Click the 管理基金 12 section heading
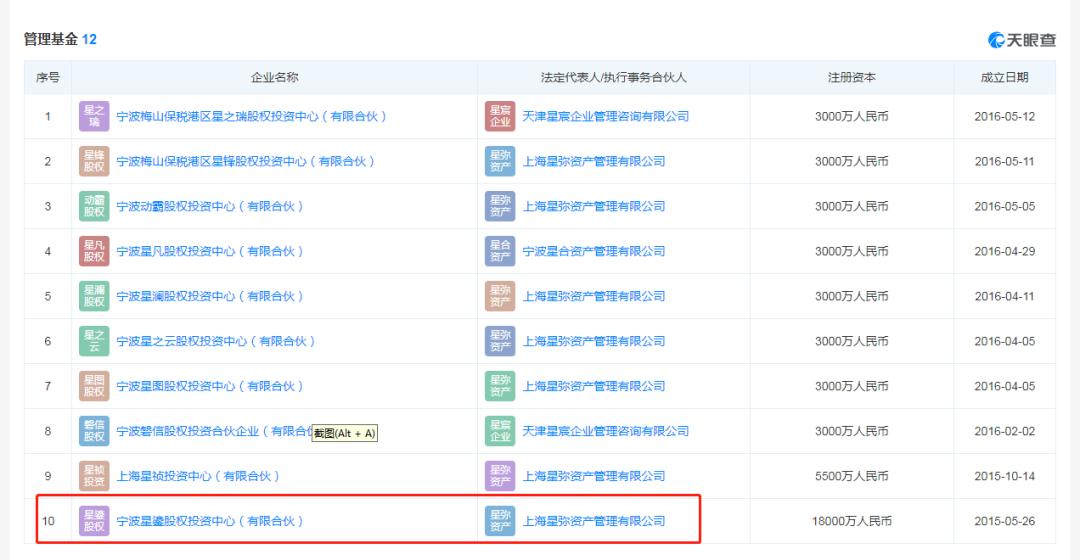Screen dimensions: 1080x560 pos(60,39)
